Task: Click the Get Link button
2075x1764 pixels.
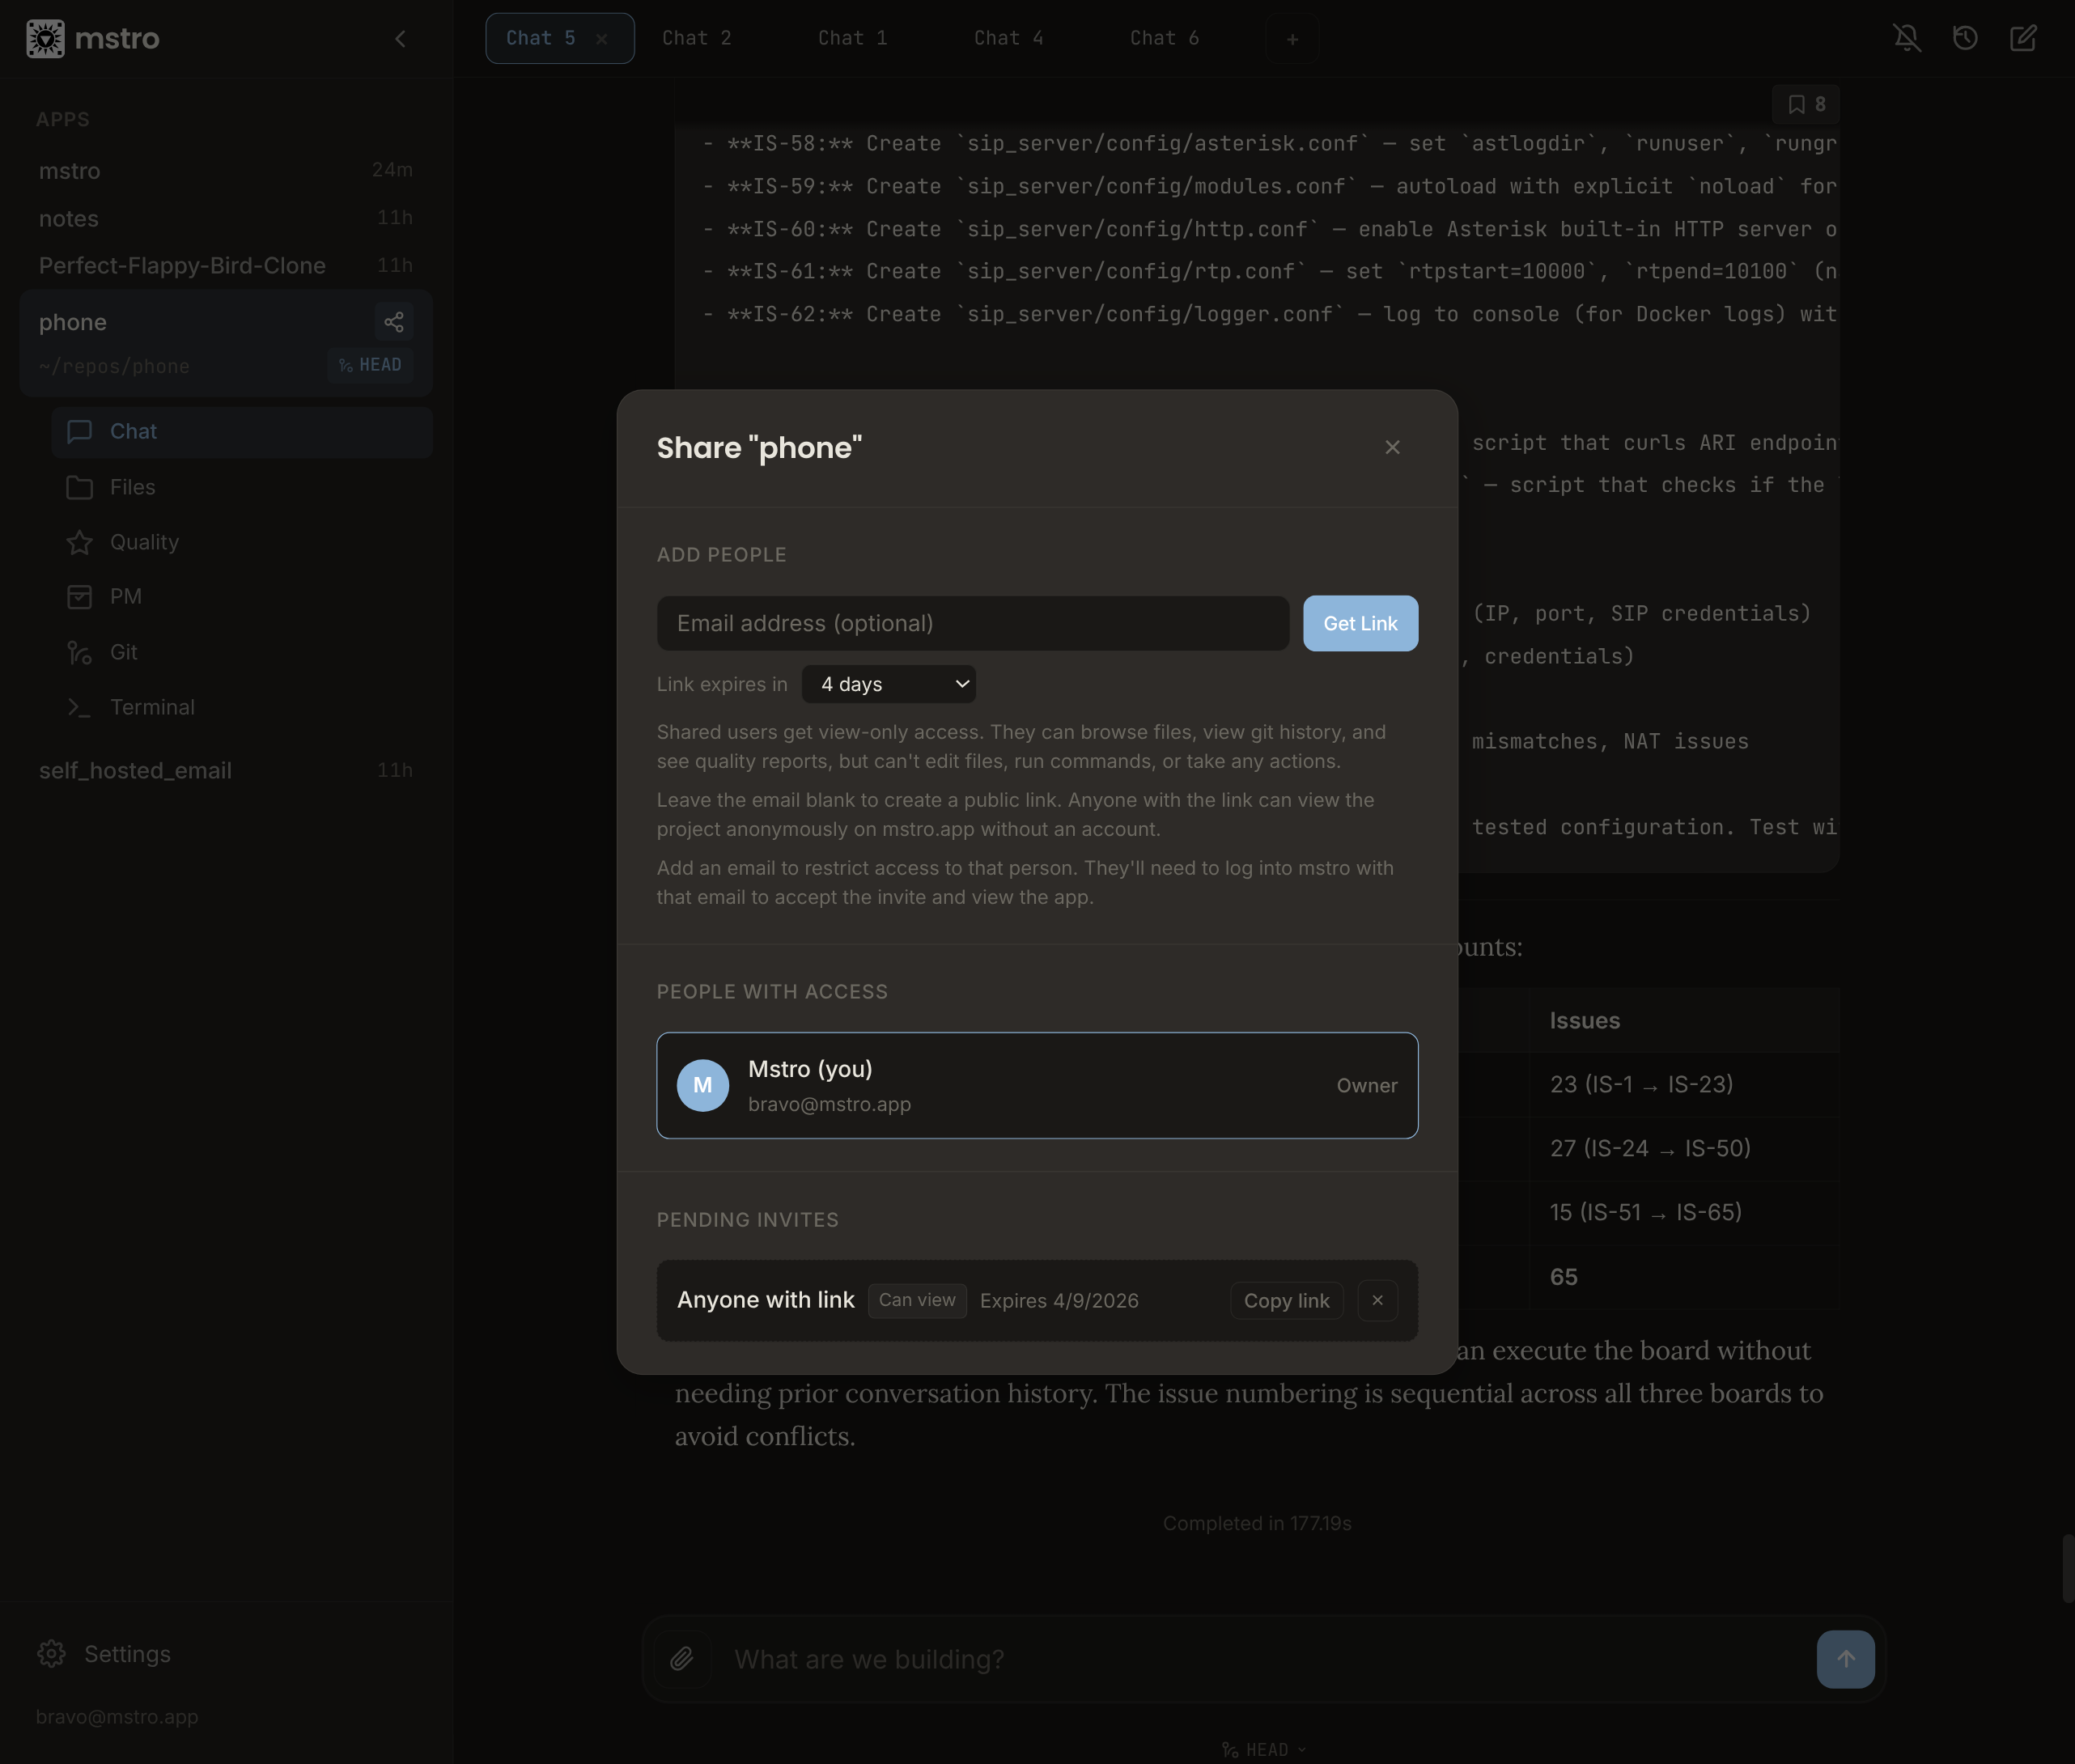Action: [1359, 623]
